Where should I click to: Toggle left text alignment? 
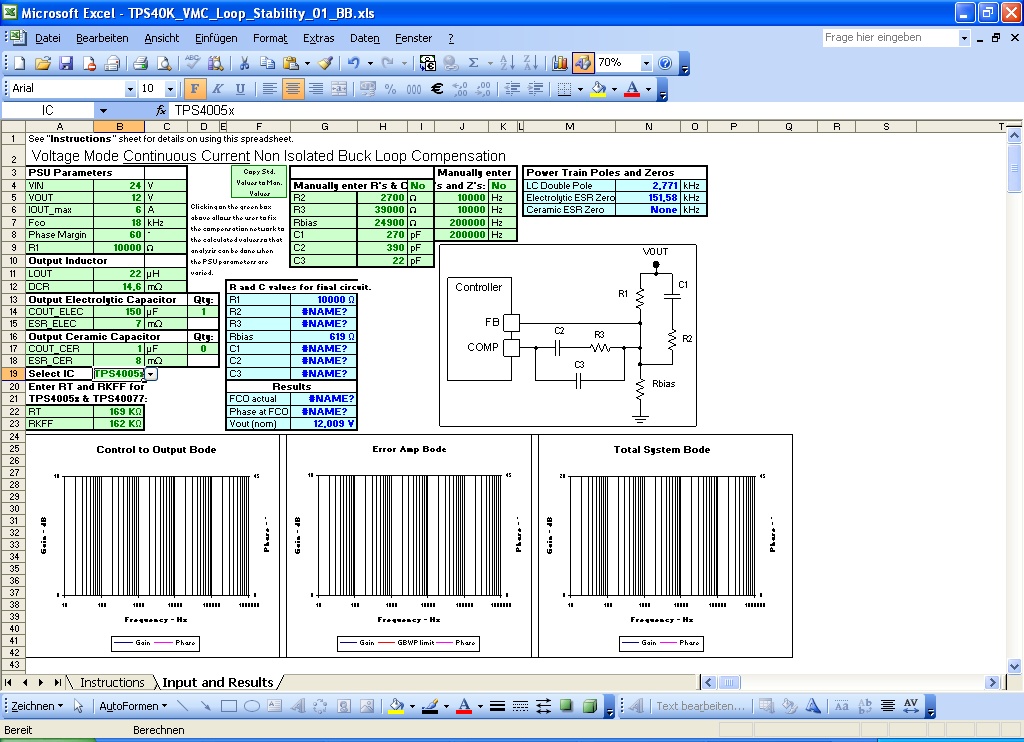pyautogui.click(x=270, y=89)
